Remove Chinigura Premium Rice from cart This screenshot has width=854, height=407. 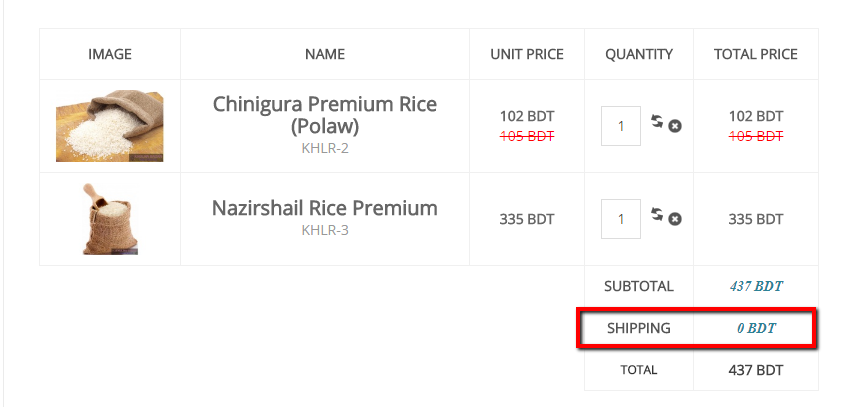(x=675, y=126)
